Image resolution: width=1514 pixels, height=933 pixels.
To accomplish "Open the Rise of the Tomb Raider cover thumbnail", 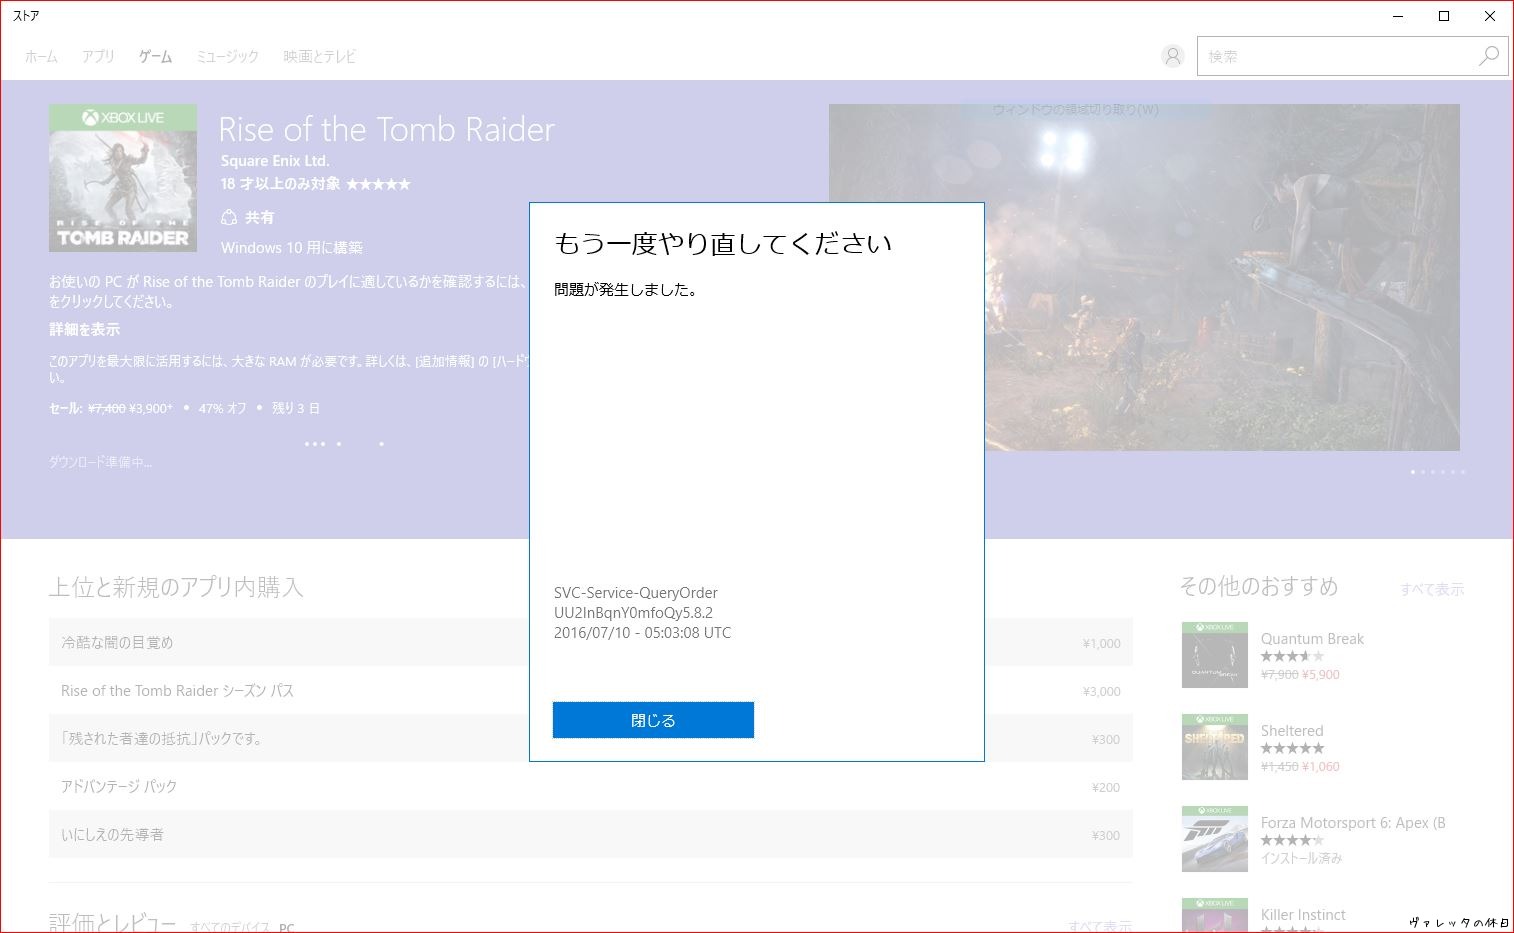I will point(123,178).
